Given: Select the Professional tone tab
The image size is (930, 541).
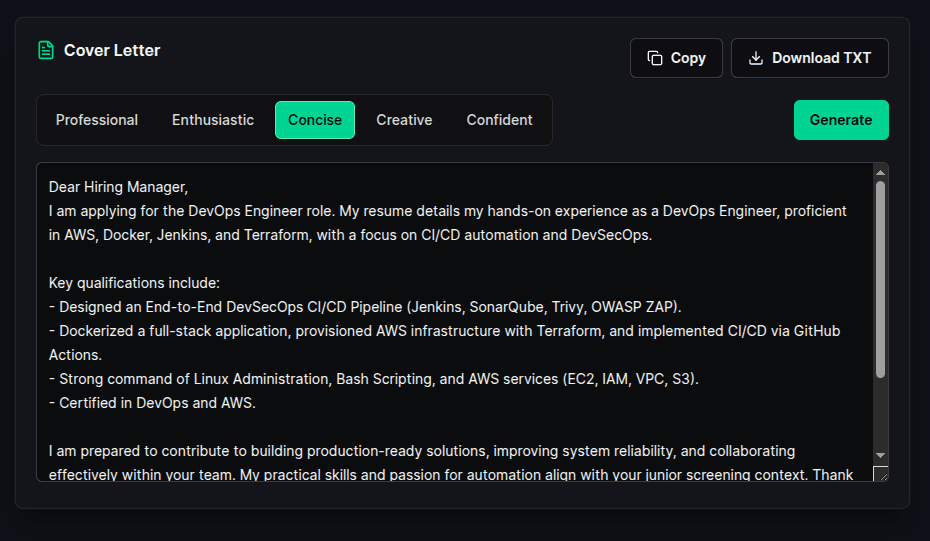Looking at the screenshot, I should [x=97, y=120].
